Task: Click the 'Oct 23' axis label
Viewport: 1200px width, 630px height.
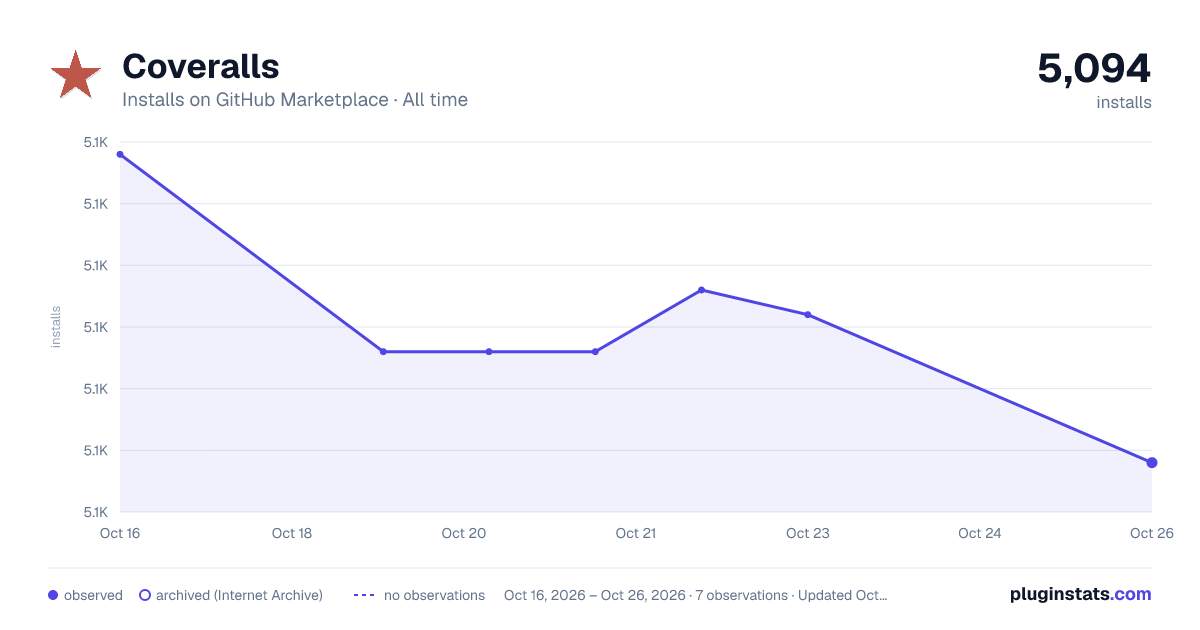Action: 808,533
